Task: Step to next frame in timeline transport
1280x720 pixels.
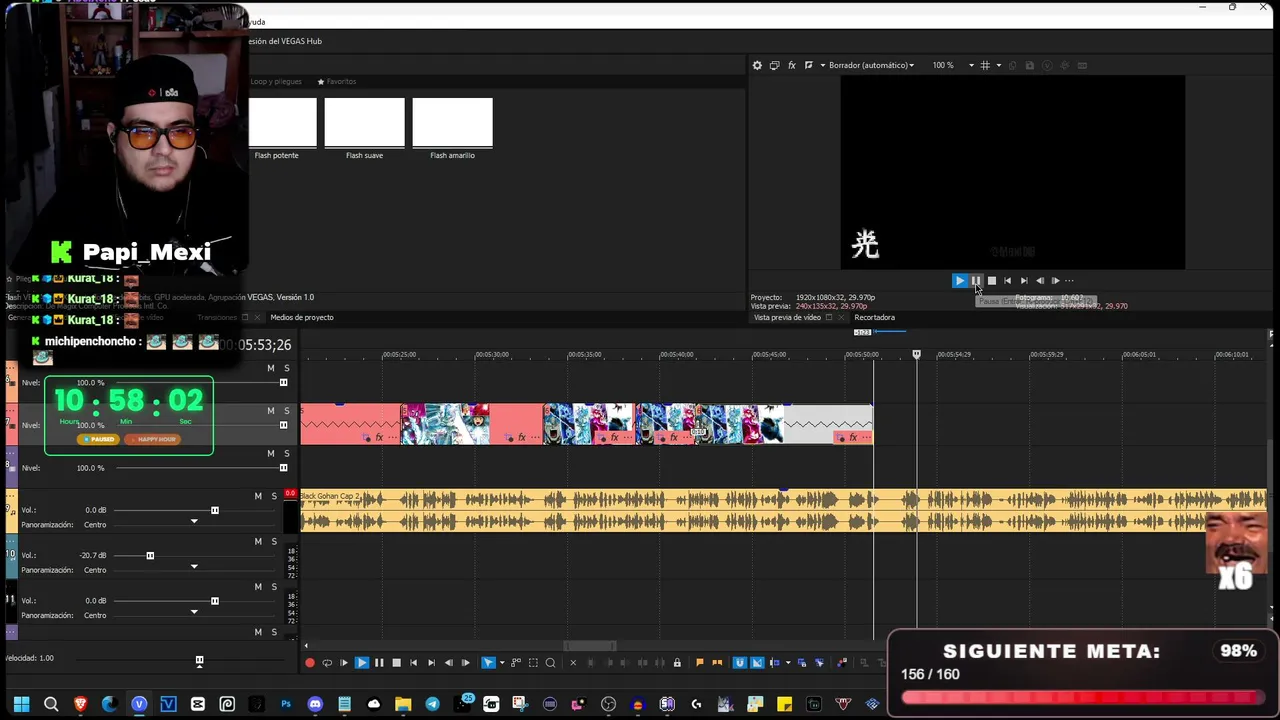Action: (x=465, y=663)
